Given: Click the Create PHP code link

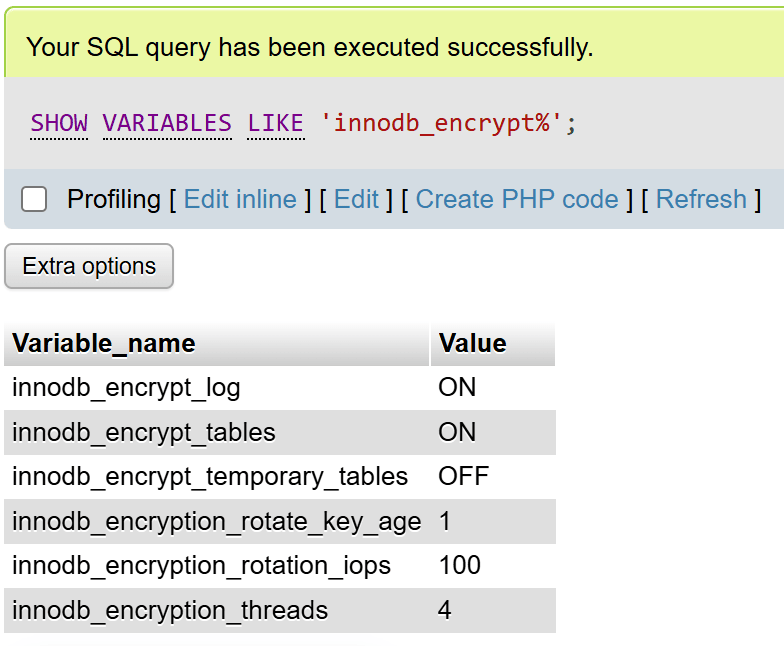Looking at the screenshot, I should pyautogui.click(x=517, y=199).
